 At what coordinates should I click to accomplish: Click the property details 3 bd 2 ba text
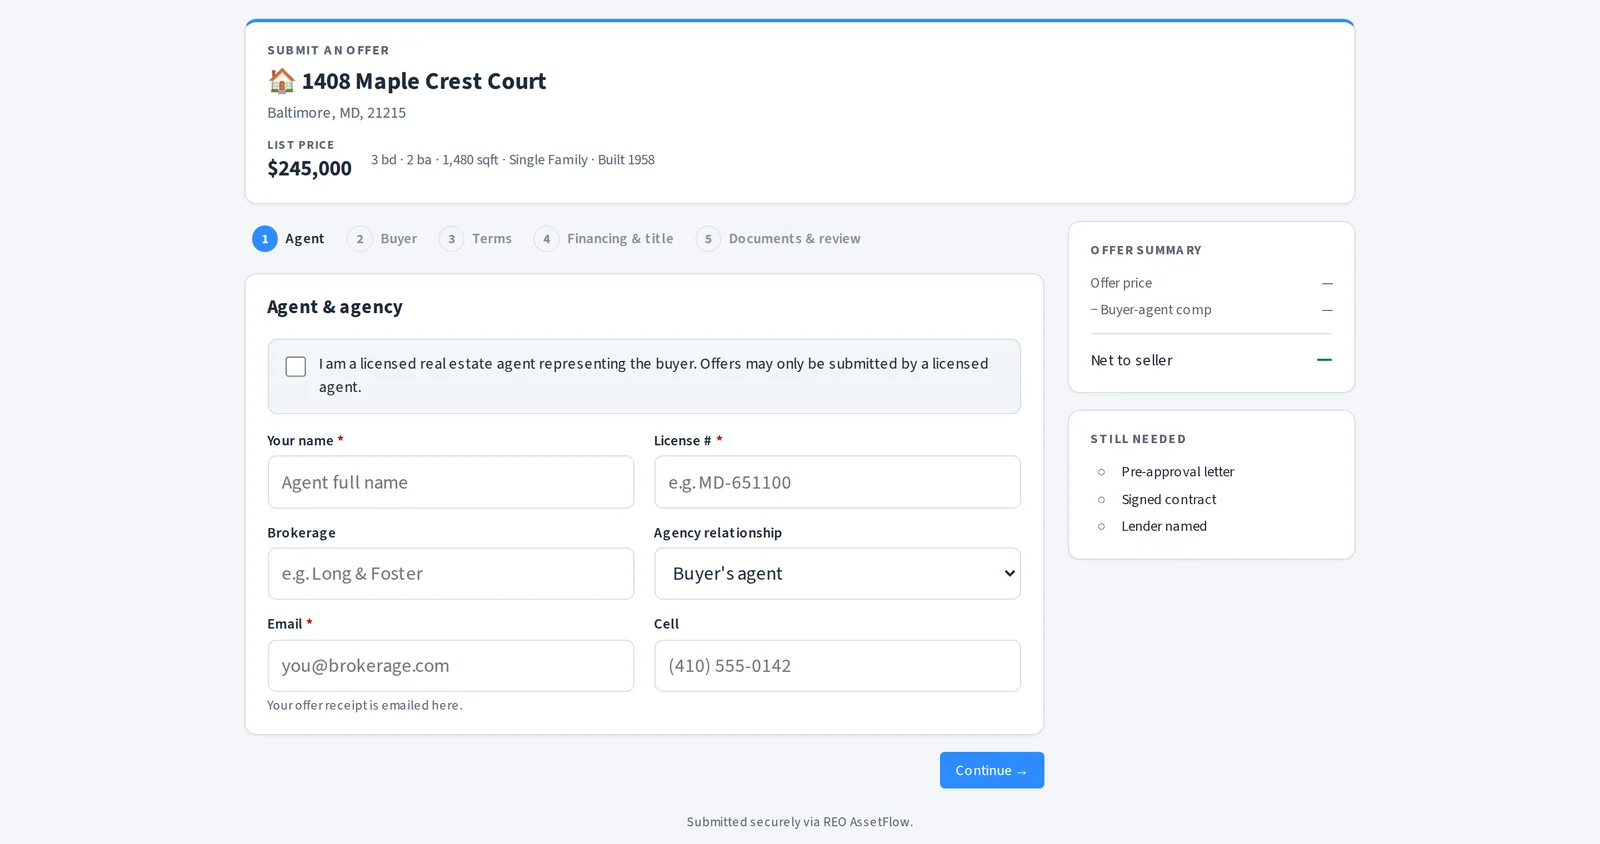coord(513,160)
